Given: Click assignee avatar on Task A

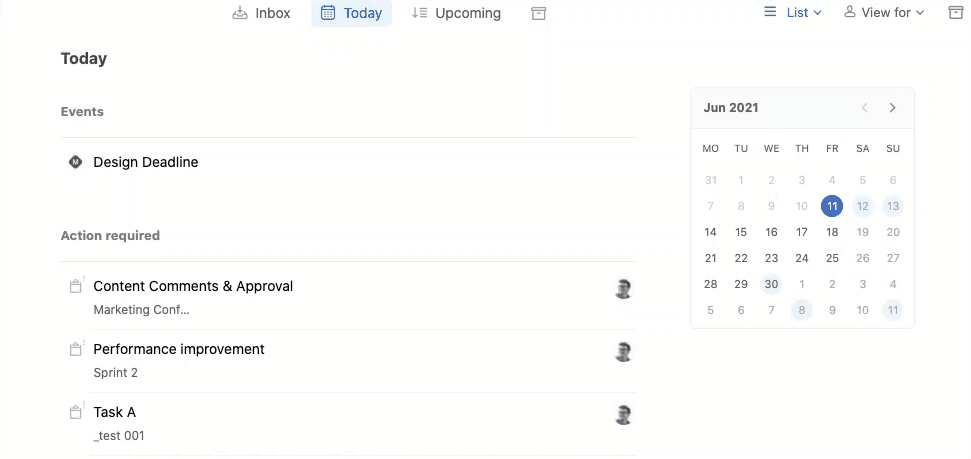Looking at the screenshot, I should coord(624,414).
